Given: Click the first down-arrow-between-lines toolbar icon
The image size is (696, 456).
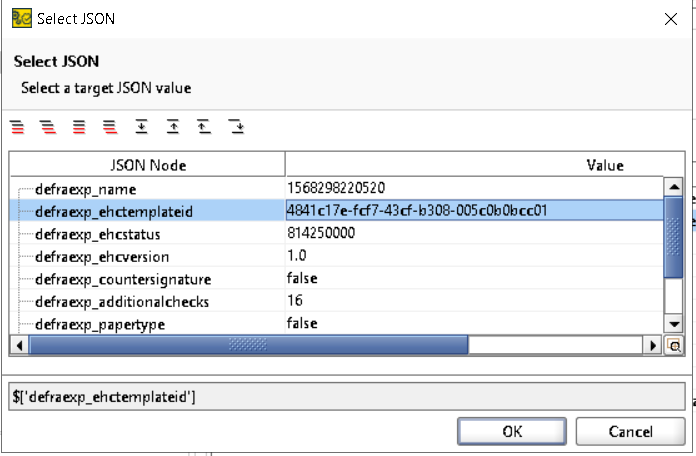Looking at the screenshot, I should pyautogui.click(x=142, y=127).
